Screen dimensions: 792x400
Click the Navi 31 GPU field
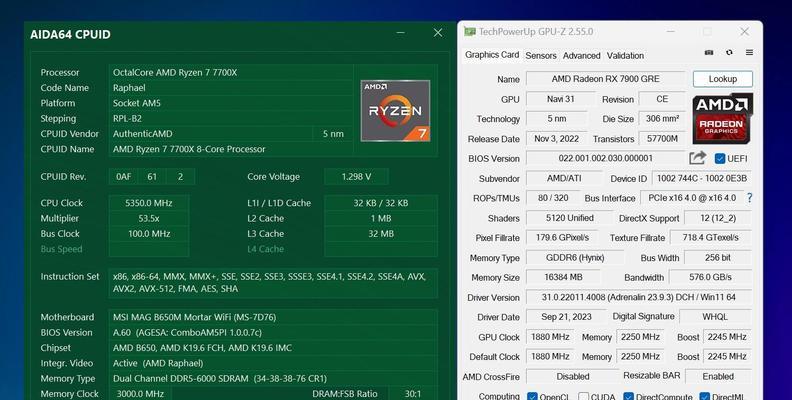[x=561, y=99]
